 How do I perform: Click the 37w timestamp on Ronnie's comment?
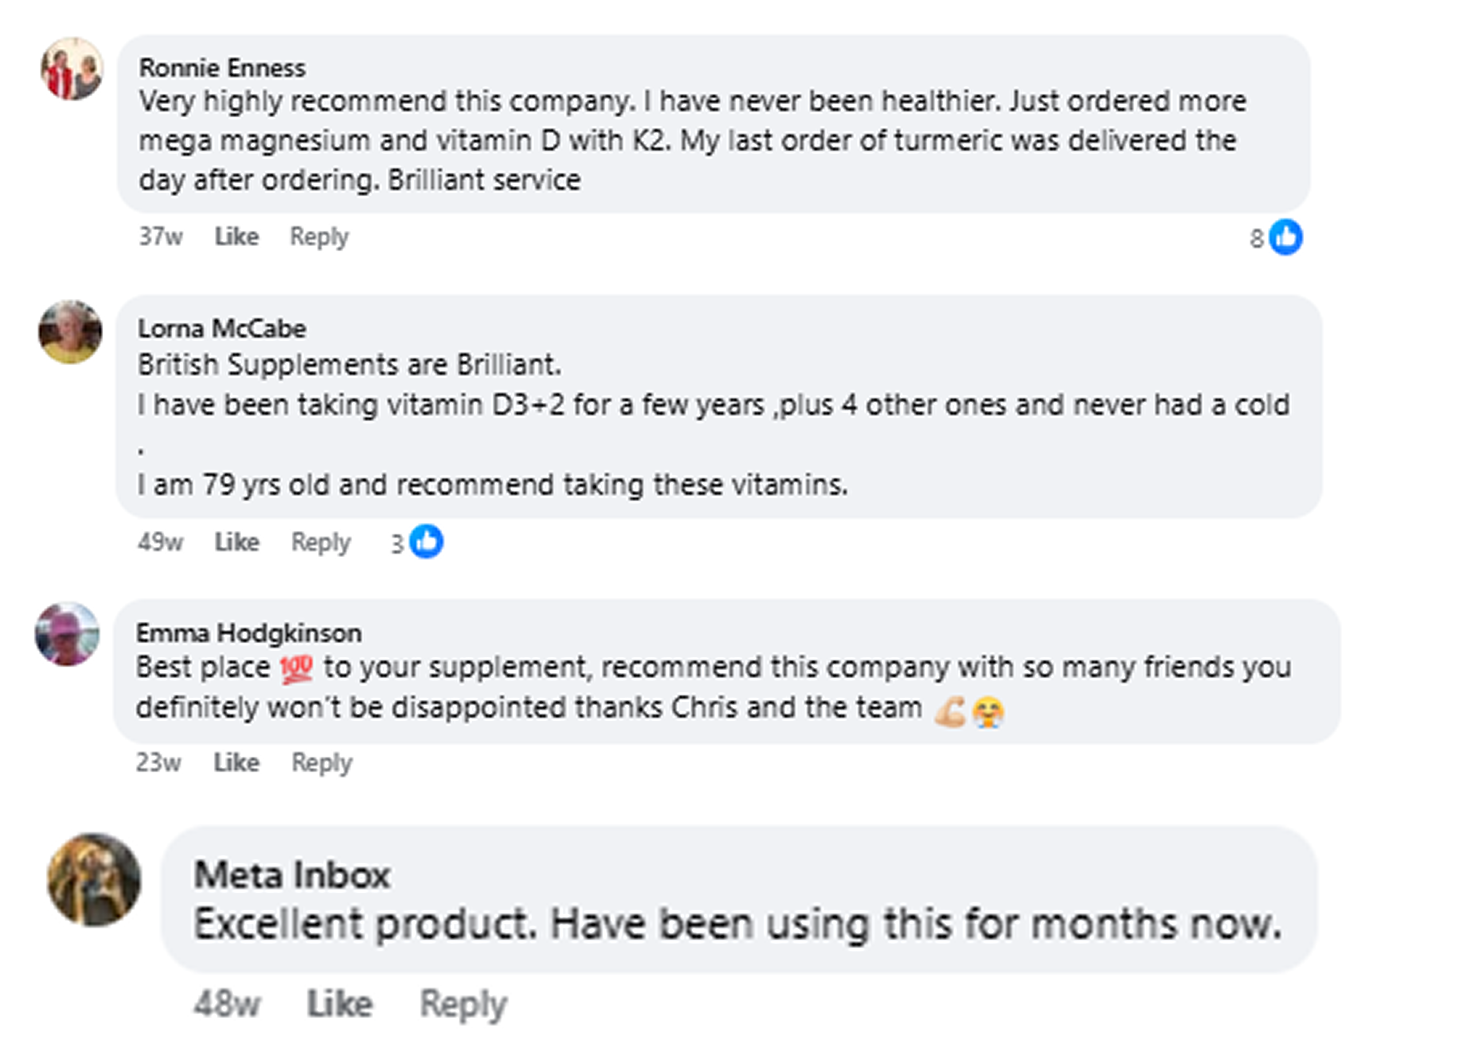pos(160,237)
